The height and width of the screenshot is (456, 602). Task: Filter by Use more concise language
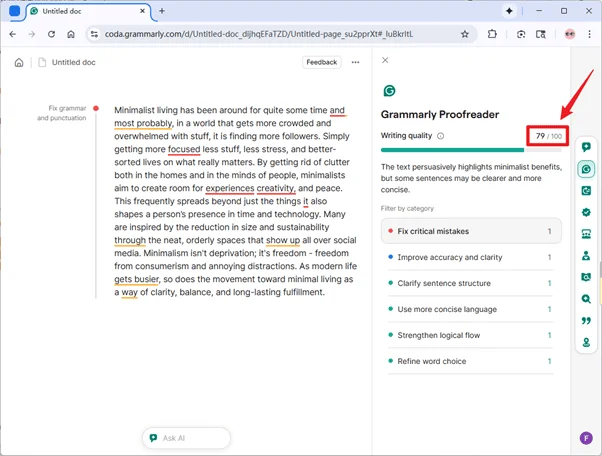471,309
